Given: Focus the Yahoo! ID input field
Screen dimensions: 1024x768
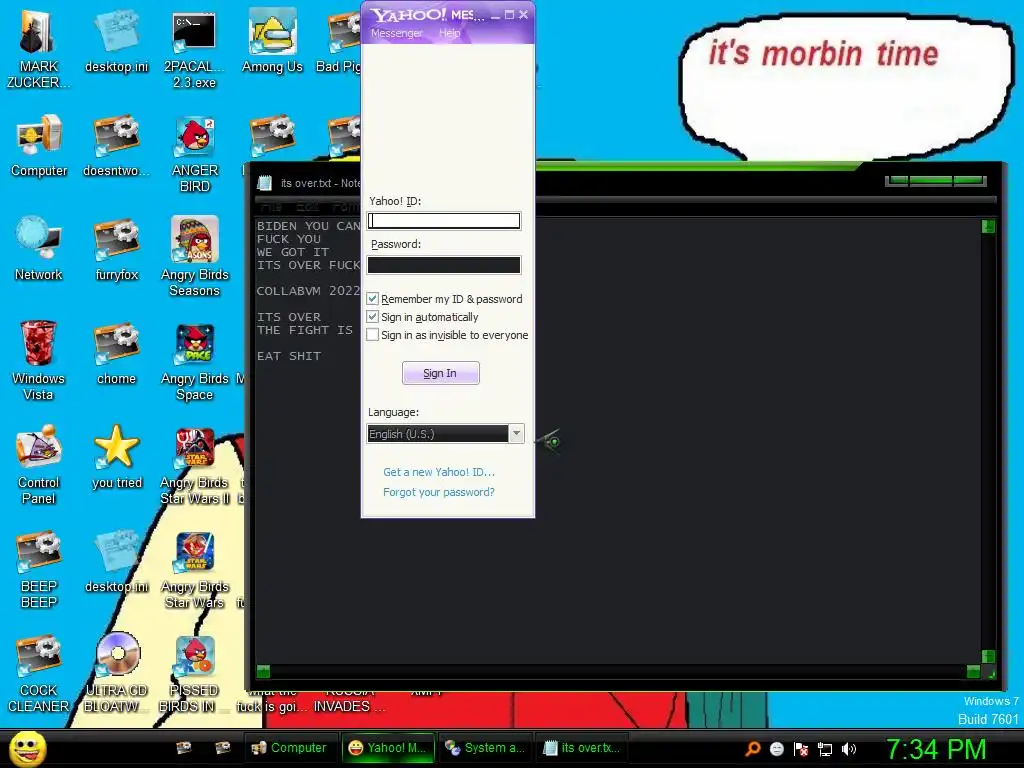Looking at the screenshot, I should (444, 221).
